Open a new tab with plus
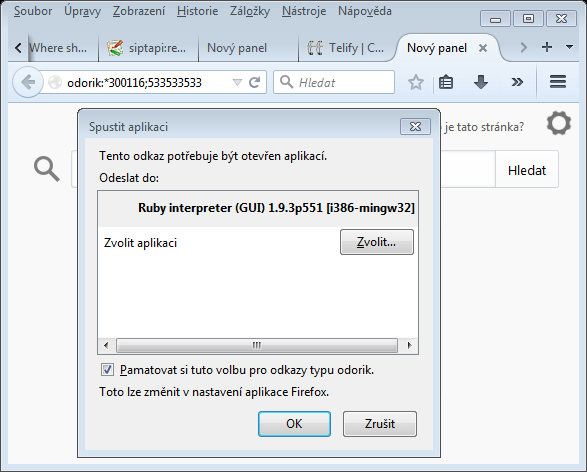This screenshot has width=587, height=472. pyautogui.click(x=547, y=47)
